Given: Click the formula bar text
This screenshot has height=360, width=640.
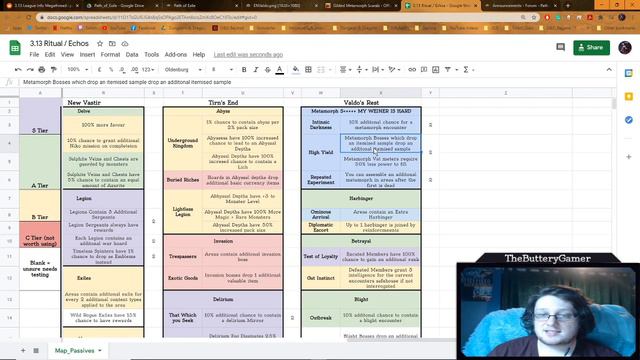Looking at the screenshot, I should point(127,82).
